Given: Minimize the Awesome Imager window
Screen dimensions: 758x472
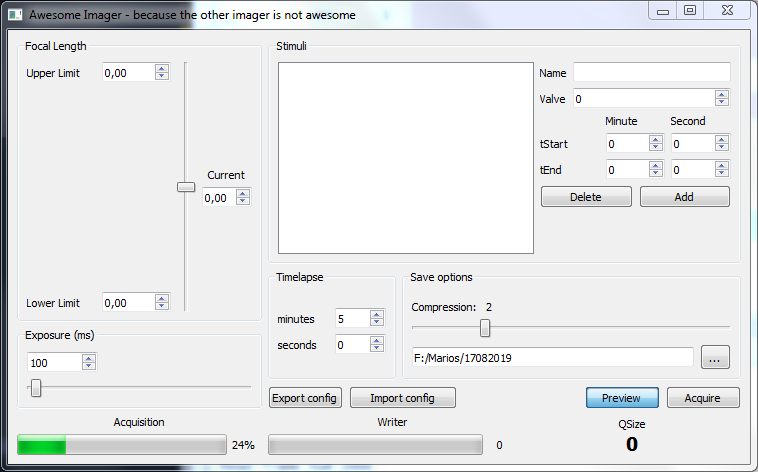Looking at the screenshot, I should pyautogui.click(x=662, y=11).
